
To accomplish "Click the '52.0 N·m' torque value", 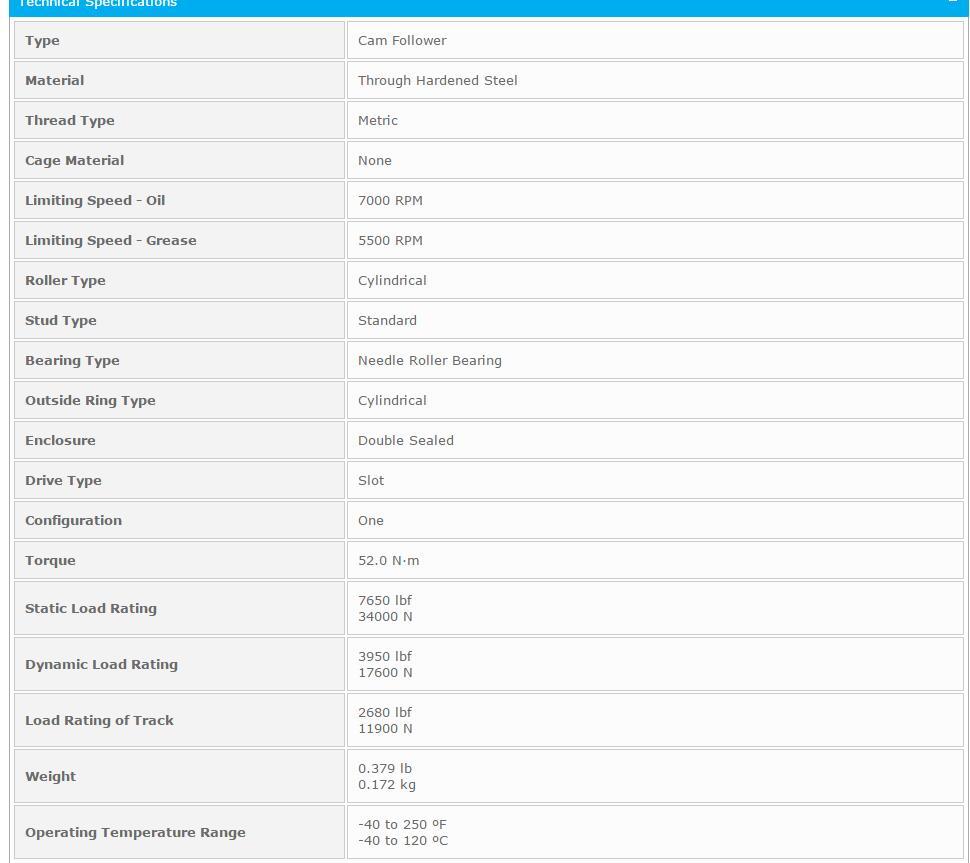I will click(388, 560).
